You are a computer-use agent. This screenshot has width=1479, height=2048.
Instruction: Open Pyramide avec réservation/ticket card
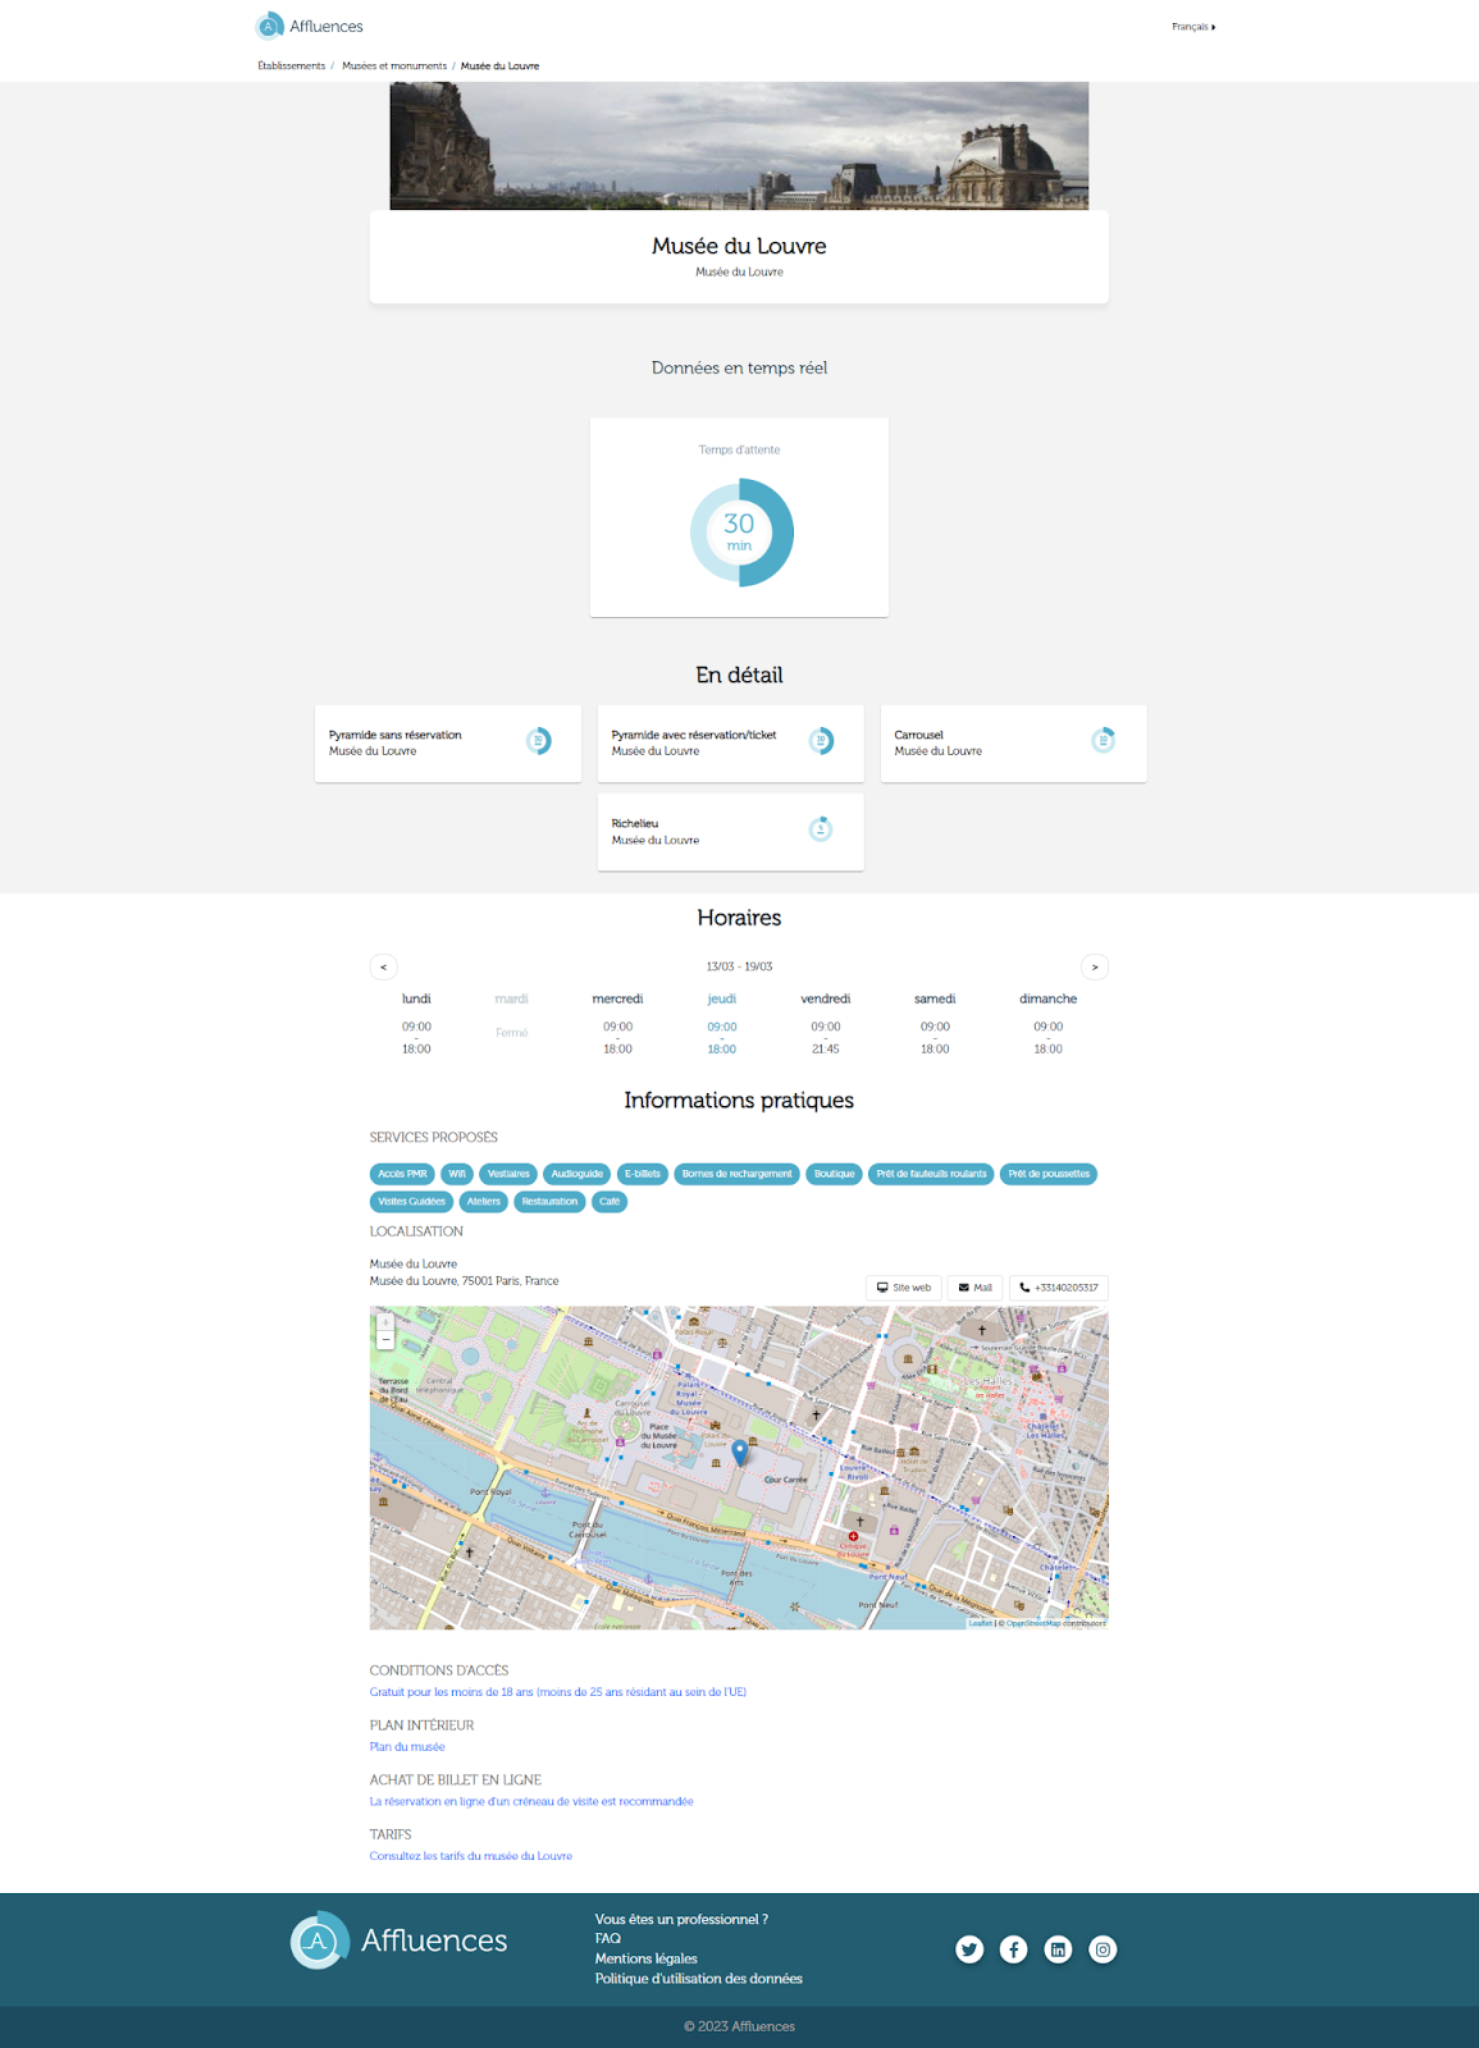click(x=731, y=743)
